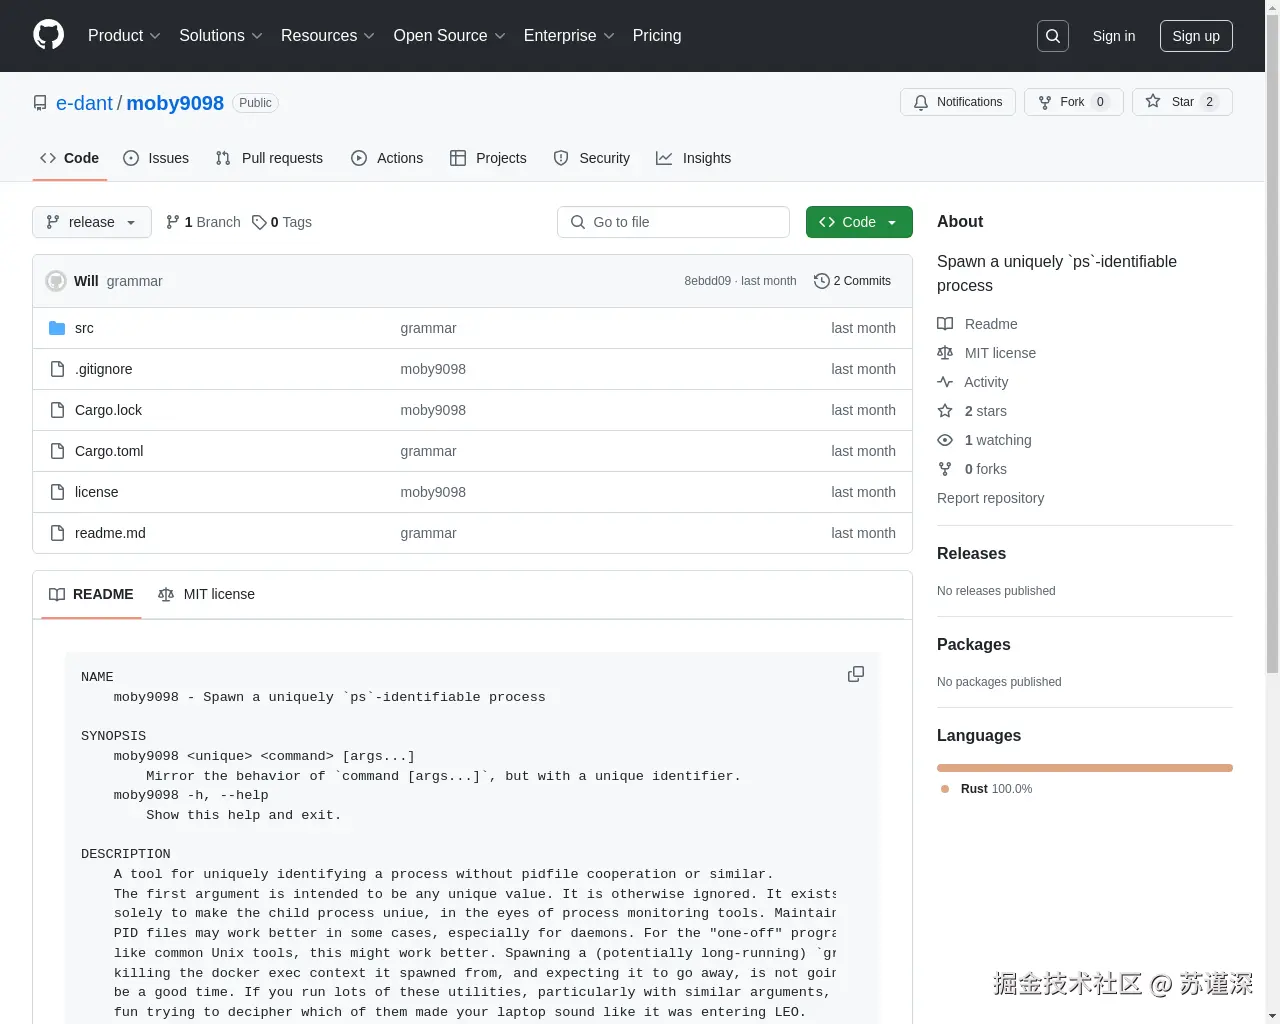This screenshot has width=1280, height=1024.
Task: Expand the Resources menu
Action: click(328, 36)
